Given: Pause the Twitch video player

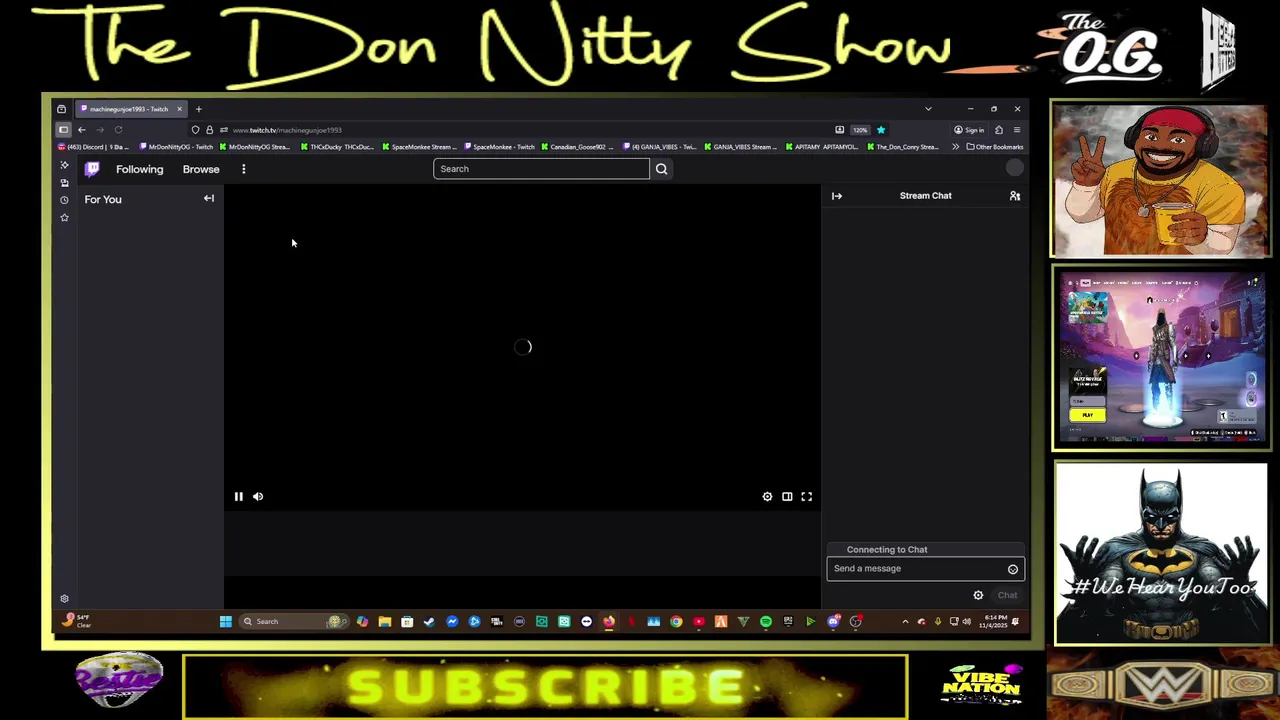Looking at the screenshot, I should click(238, 496).
